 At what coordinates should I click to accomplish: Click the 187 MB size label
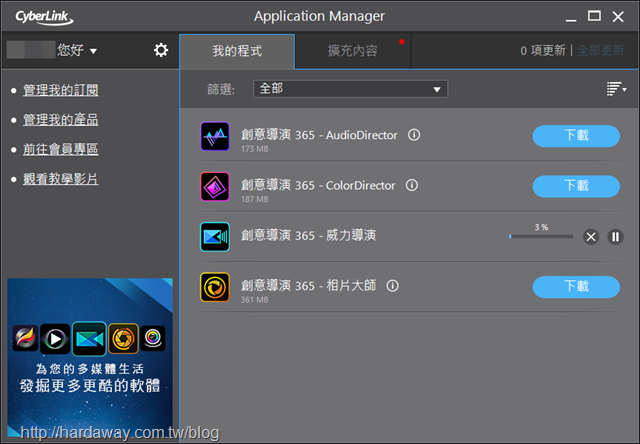click(254, 199)
